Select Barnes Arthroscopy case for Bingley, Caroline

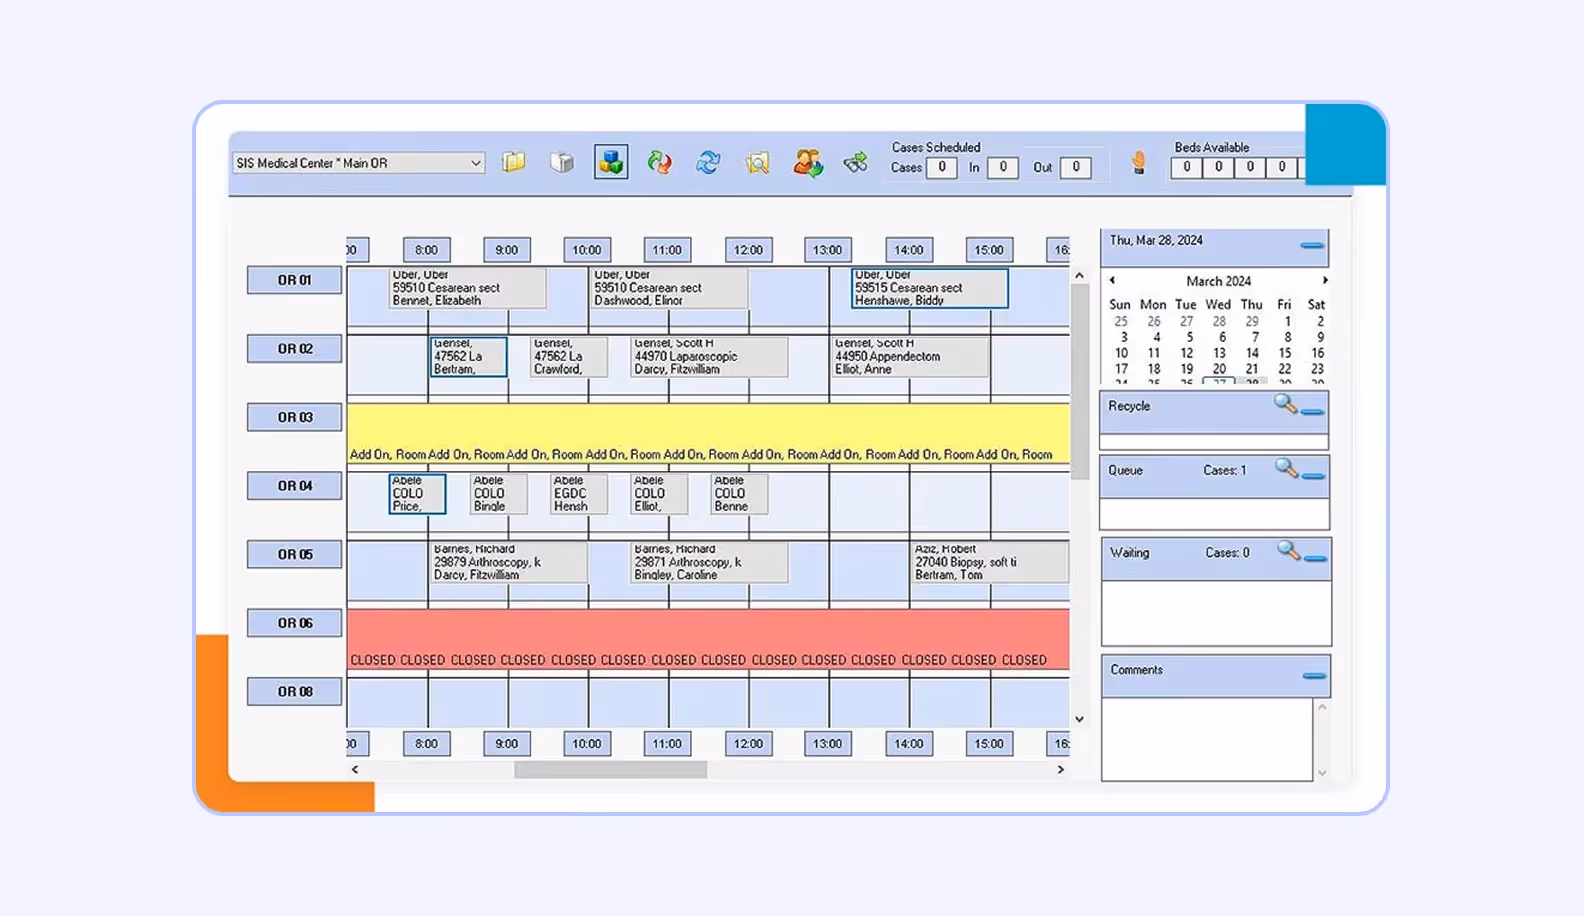click(x=709, y=563)
